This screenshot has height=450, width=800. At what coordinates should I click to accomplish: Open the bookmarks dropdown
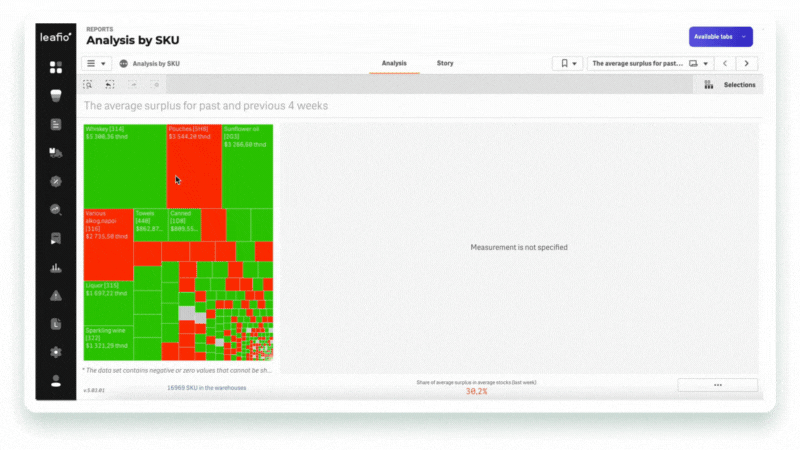567,63
